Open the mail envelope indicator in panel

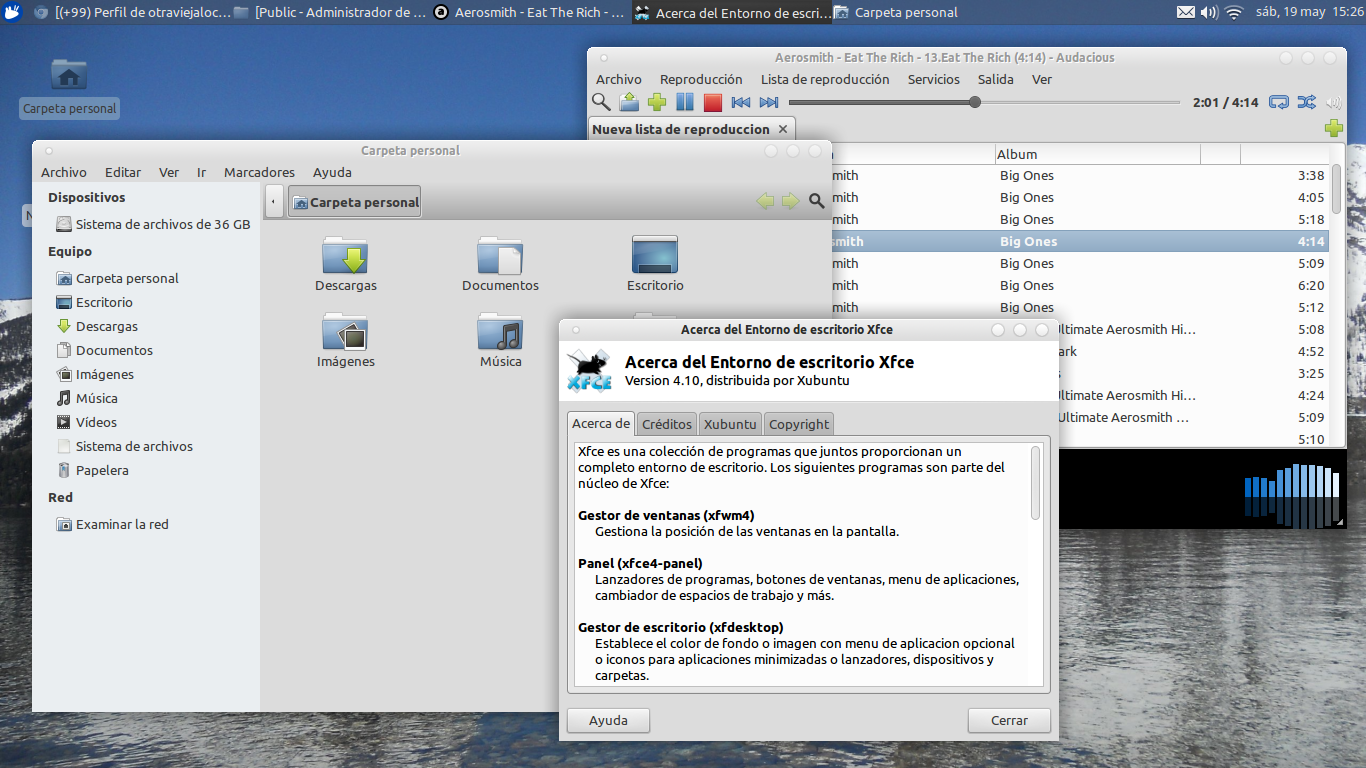tap(1185, 12)
